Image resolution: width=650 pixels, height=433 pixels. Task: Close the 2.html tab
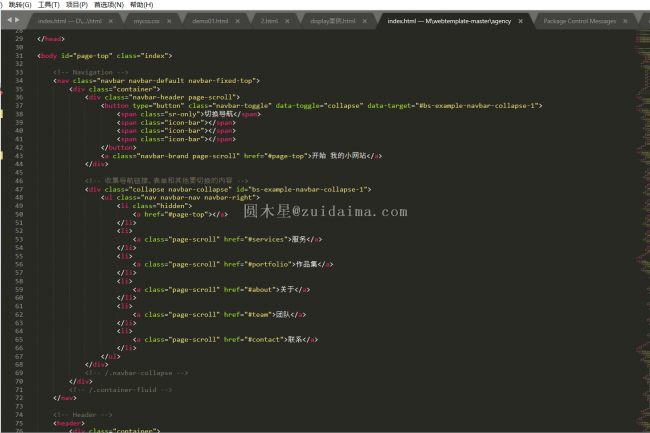click(293, 20)
